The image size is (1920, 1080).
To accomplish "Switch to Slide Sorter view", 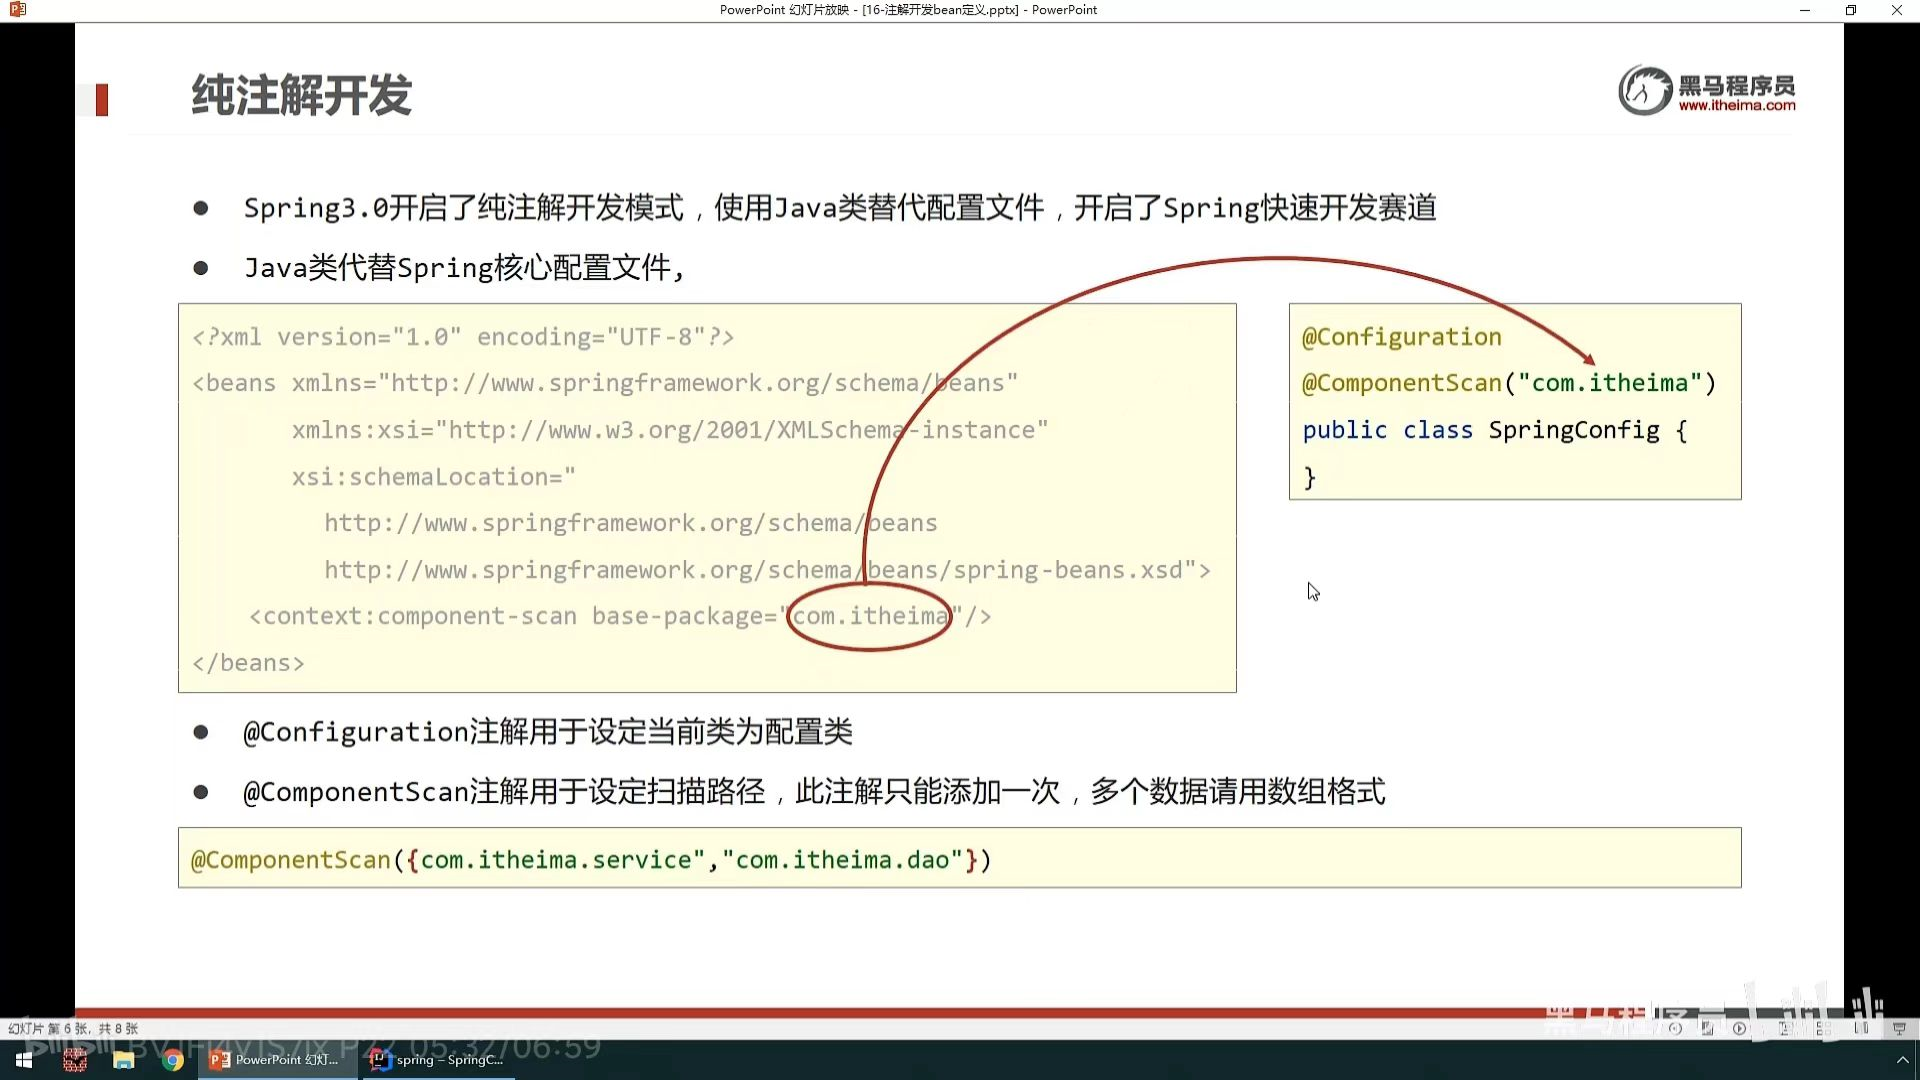I will tap(1823, 1028).
